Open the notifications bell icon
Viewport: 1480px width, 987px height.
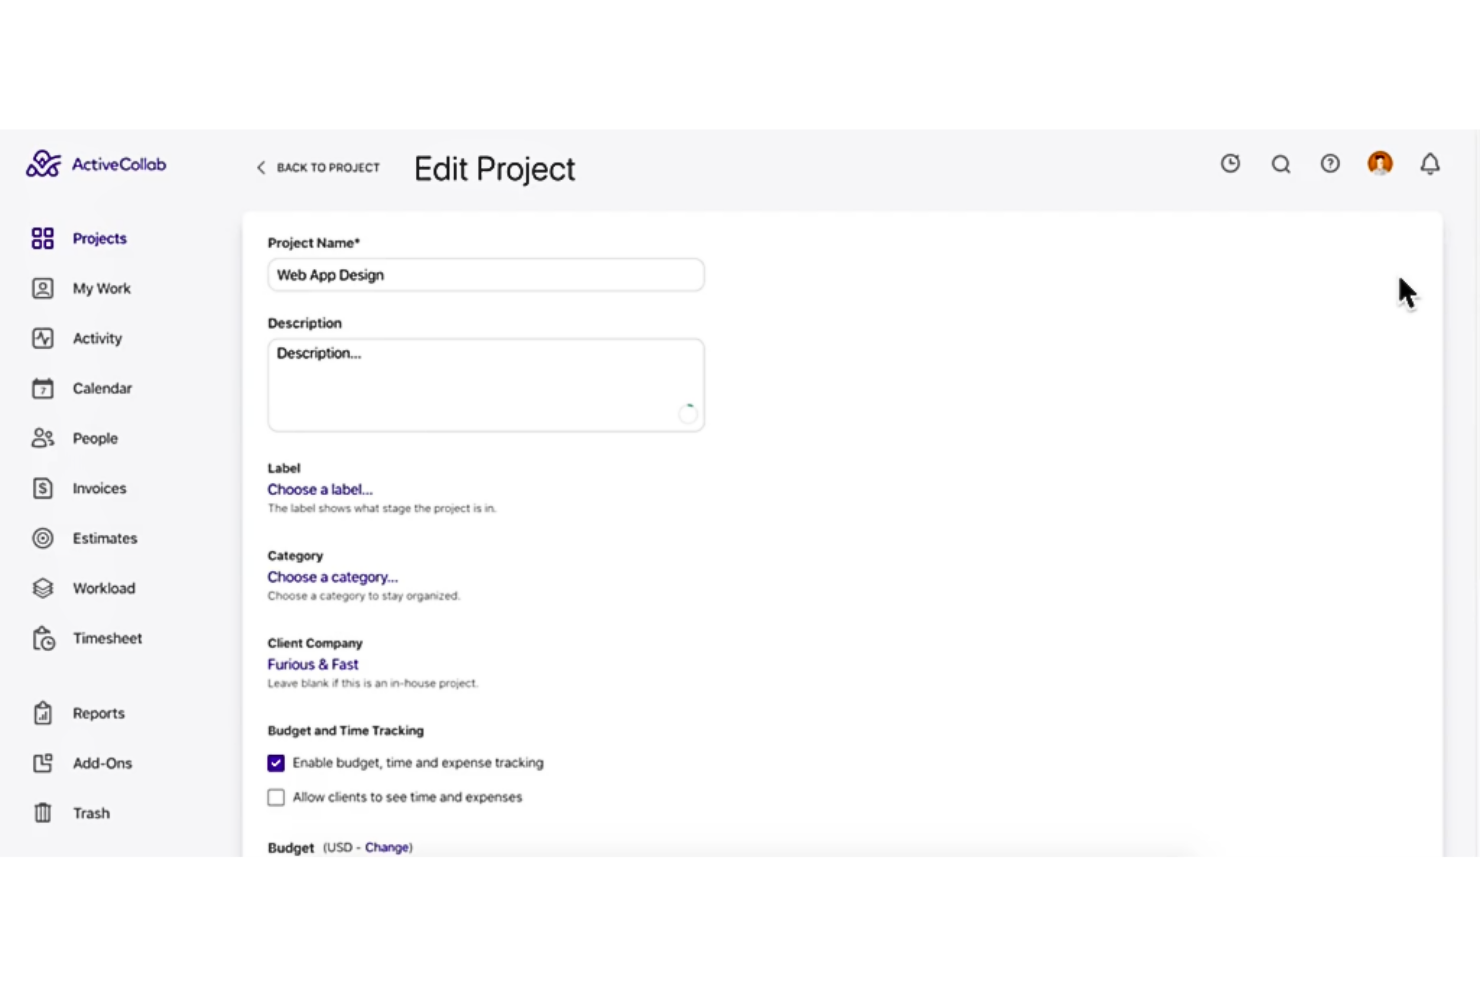coord(1430,163)
